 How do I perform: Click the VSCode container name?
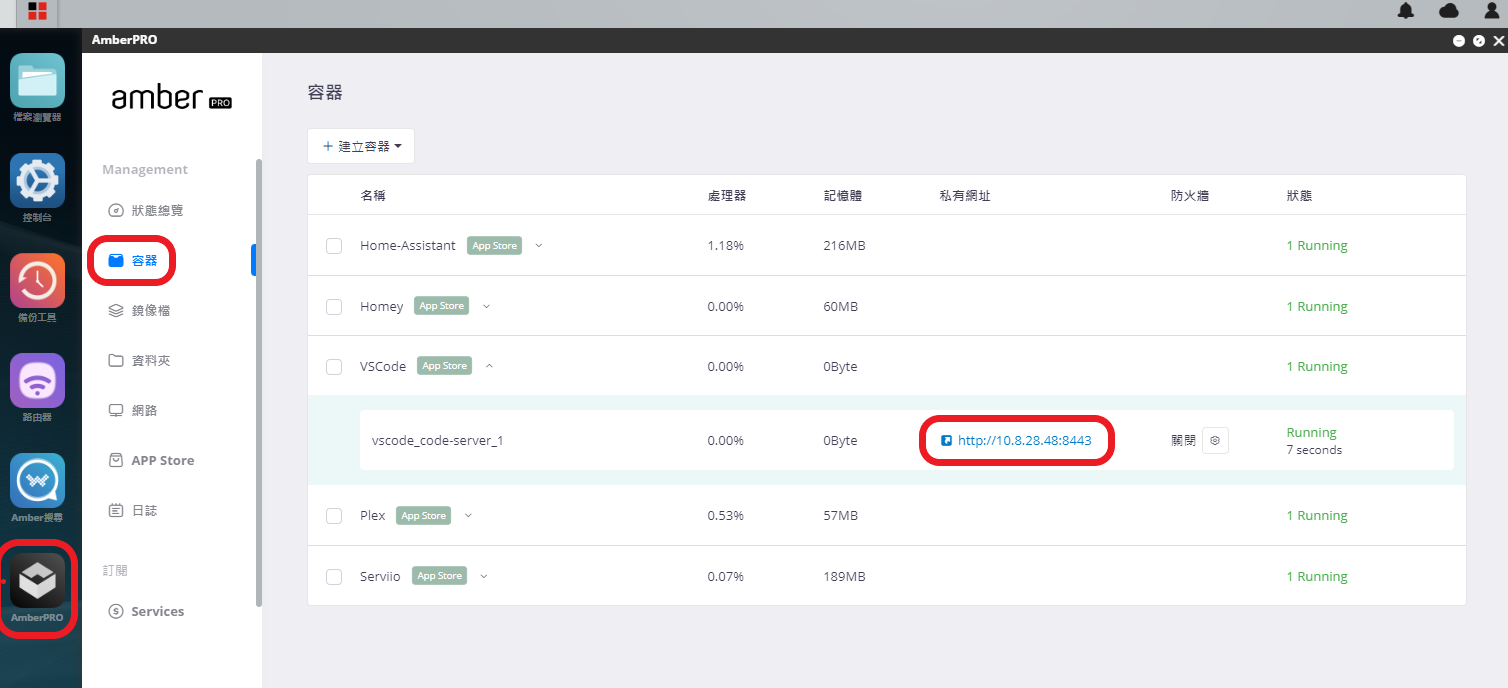383,367
